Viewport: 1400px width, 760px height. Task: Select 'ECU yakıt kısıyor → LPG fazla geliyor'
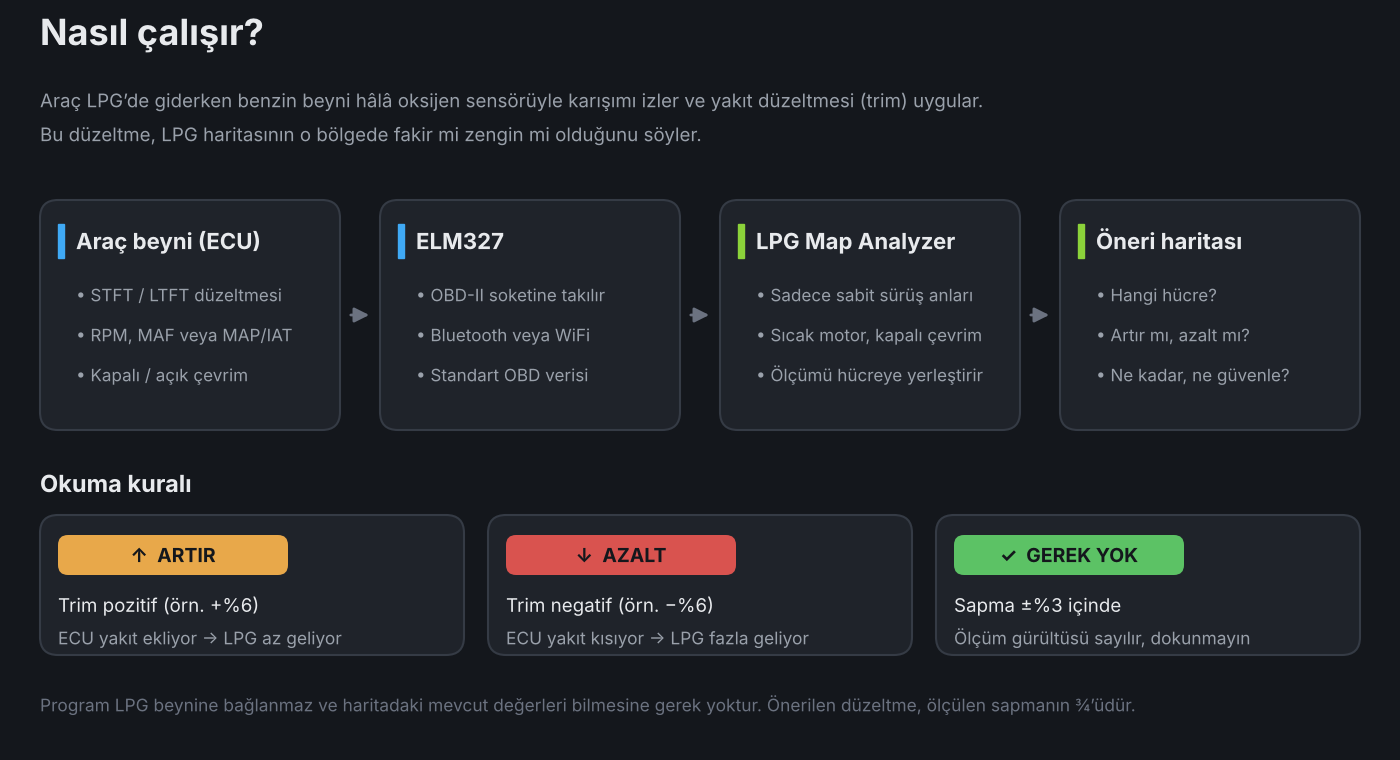657,638
